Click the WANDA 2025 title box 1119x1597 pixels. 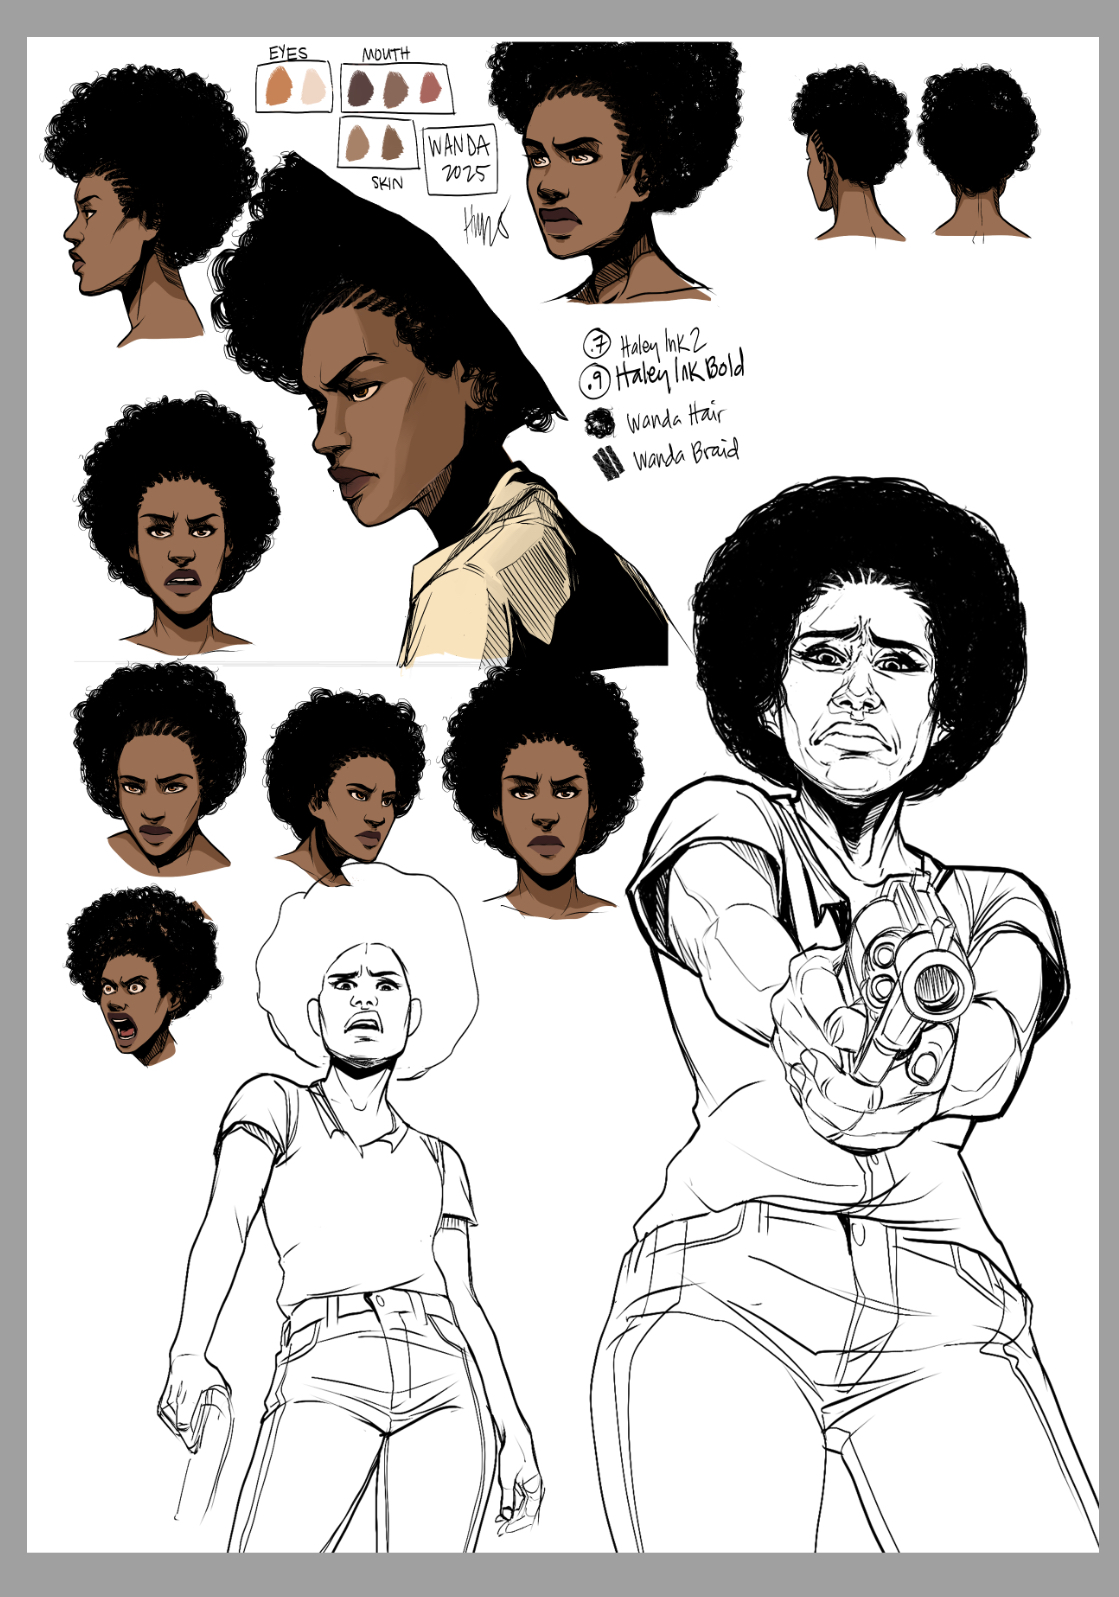click(x=459, y=159)
